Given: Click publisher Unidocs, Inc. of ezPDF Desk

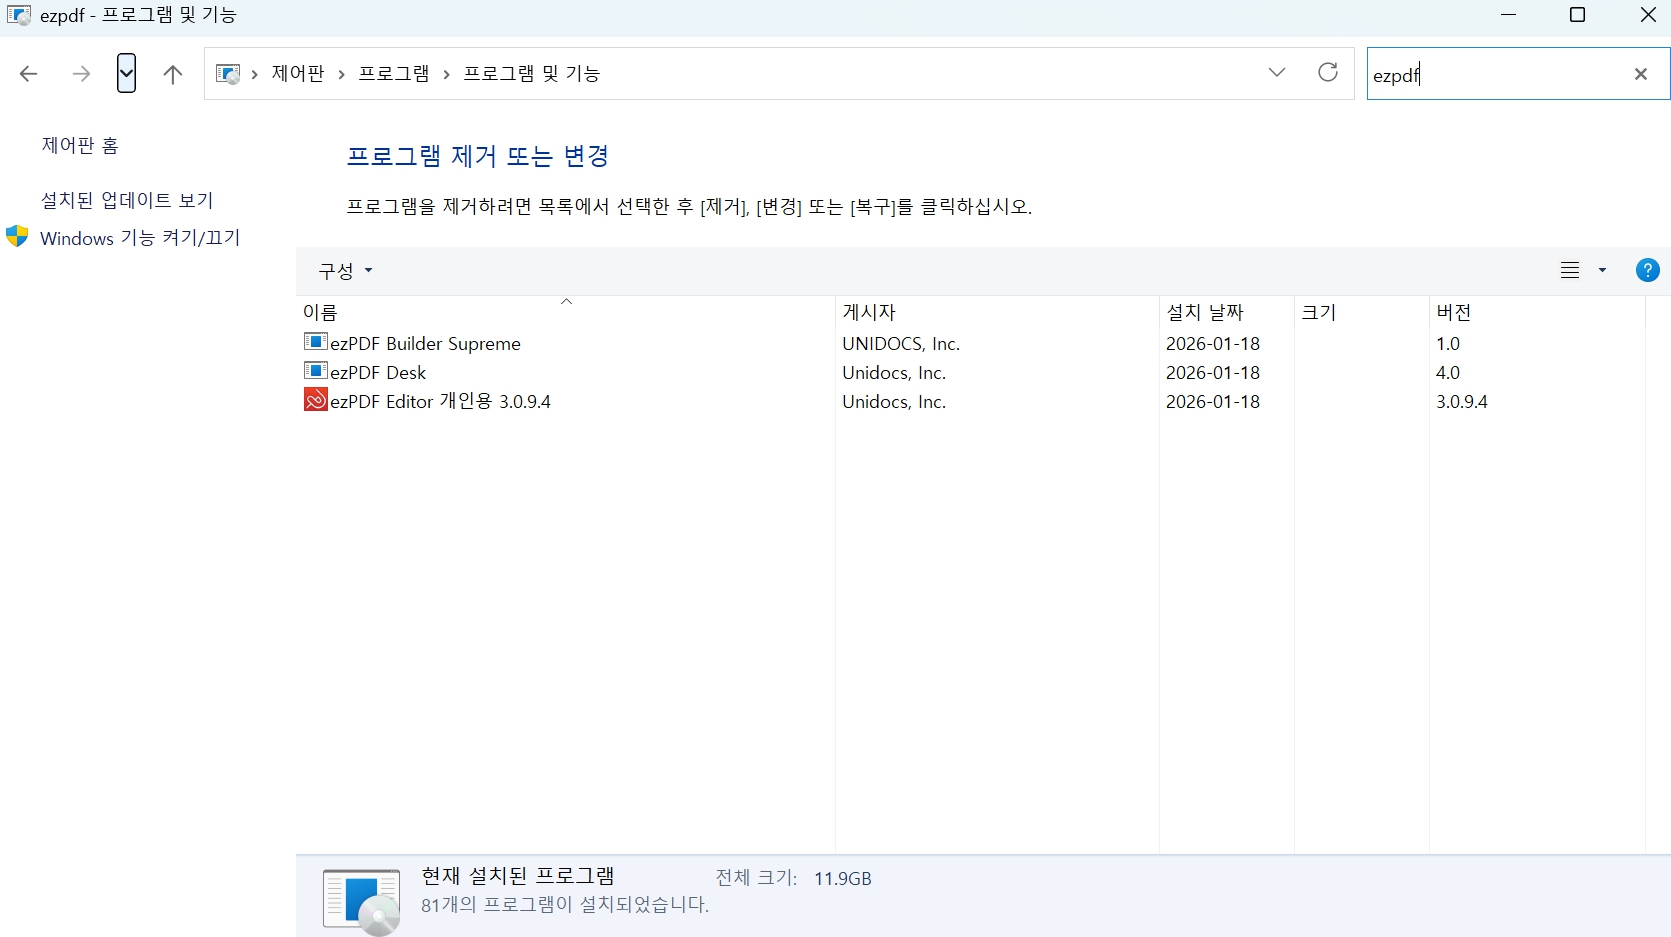Looking at the screenshot, I should [894, 372].
